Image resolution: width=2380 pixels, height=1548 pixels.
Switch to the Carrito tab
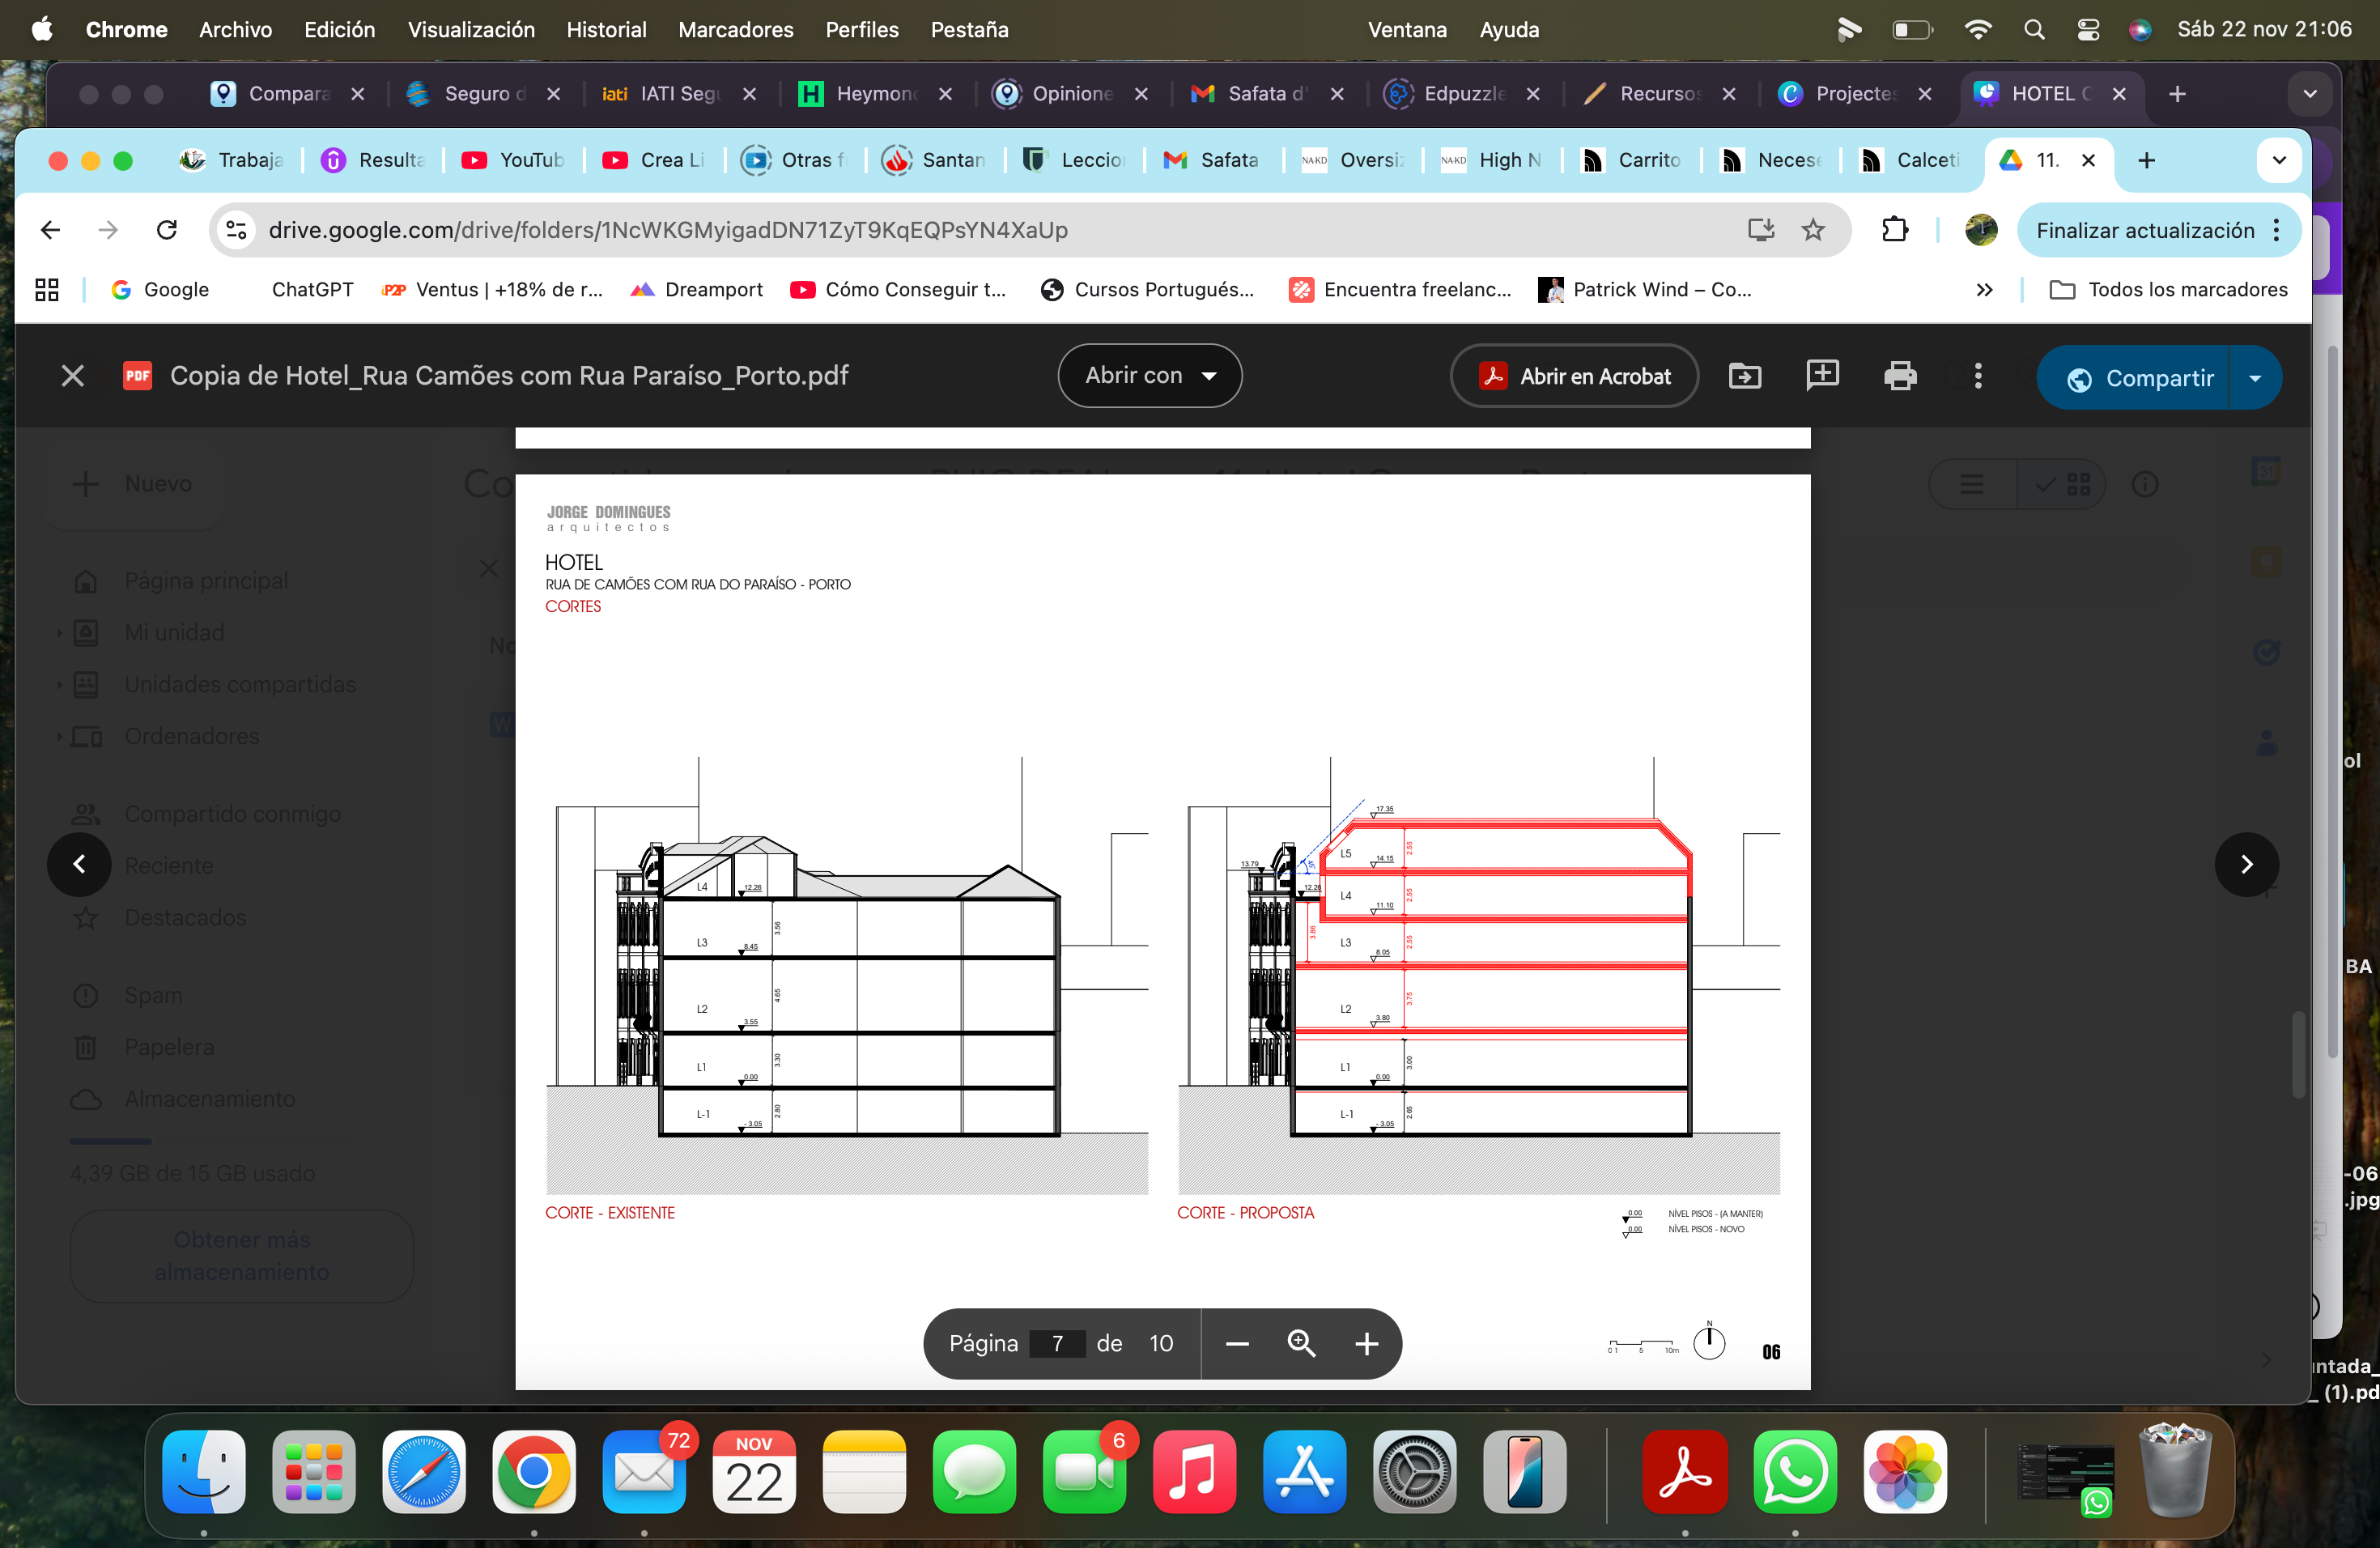click(x=1634, y=160)
